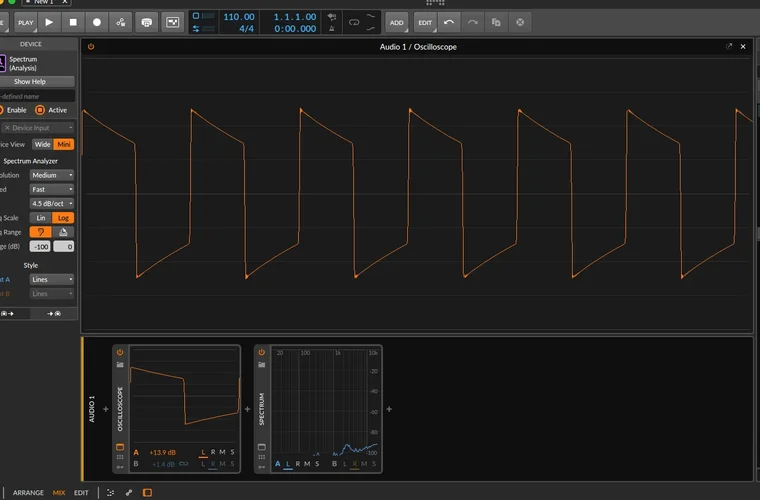
Task: Select Log frequency scale
Action: (63, 217)
